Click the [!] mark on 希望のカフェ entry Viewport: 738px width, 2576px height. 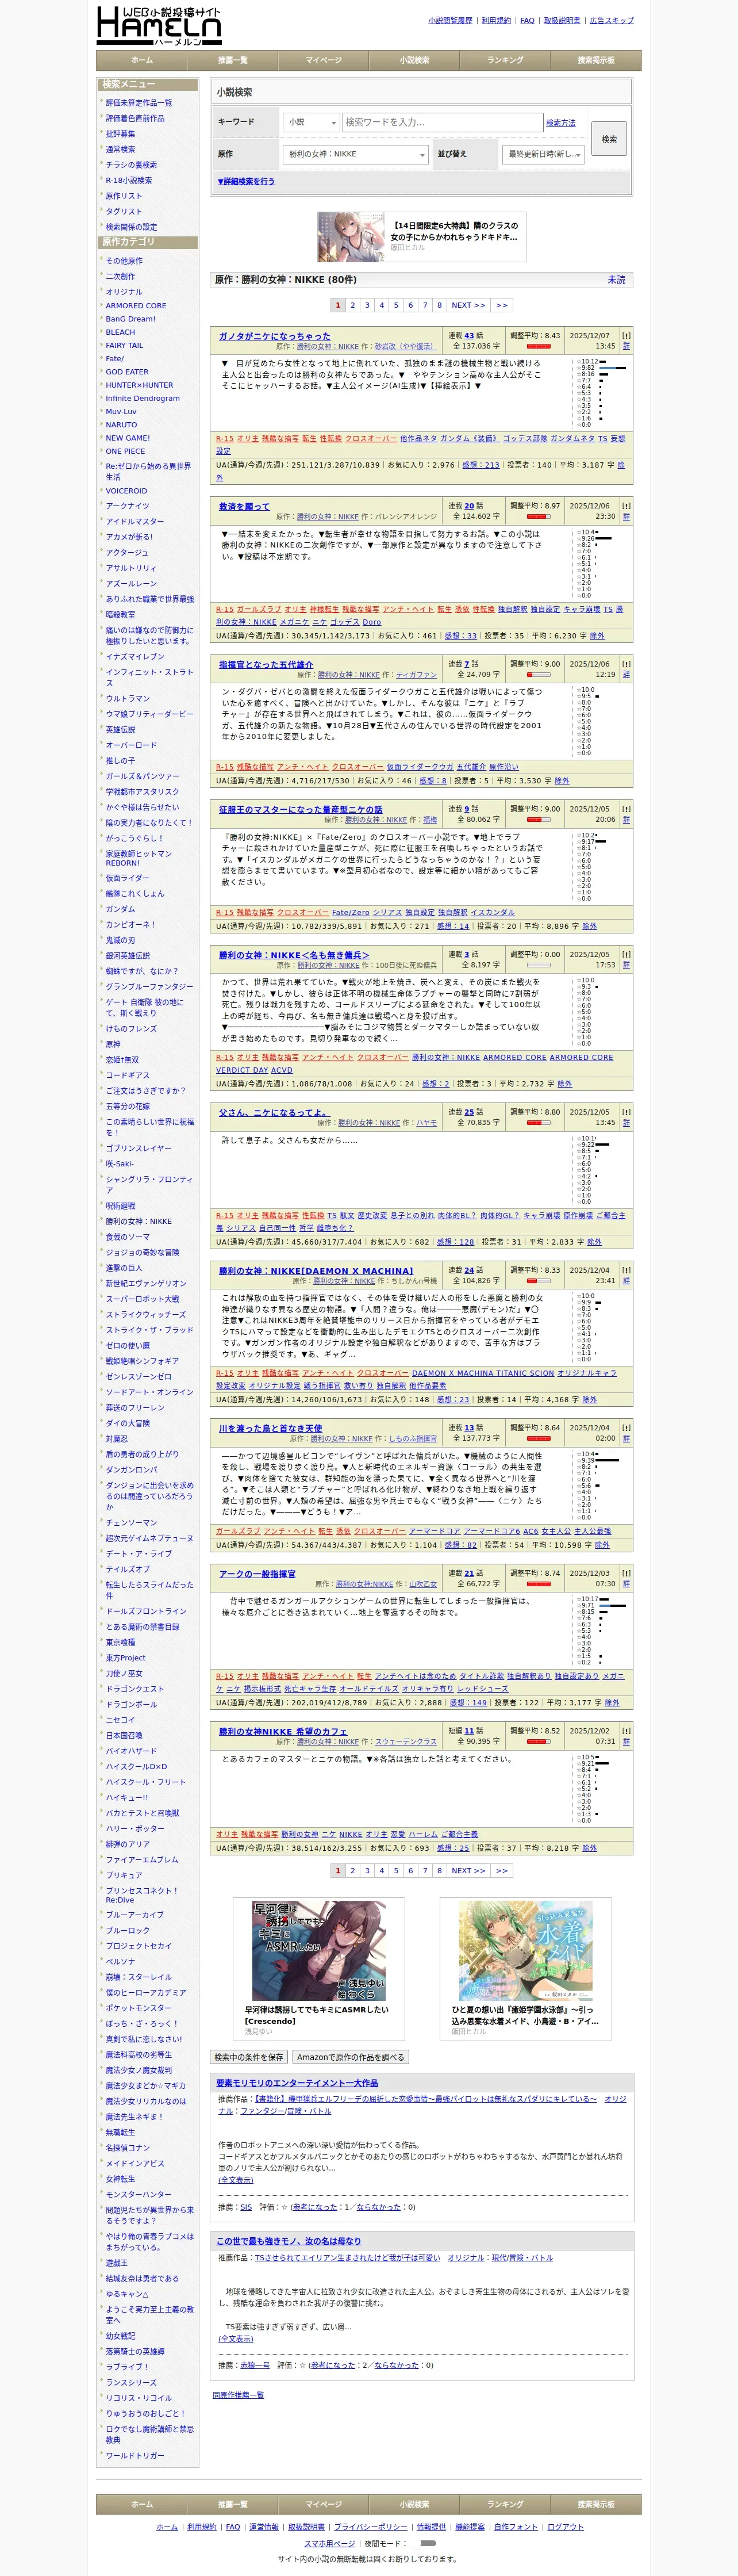626,1730
